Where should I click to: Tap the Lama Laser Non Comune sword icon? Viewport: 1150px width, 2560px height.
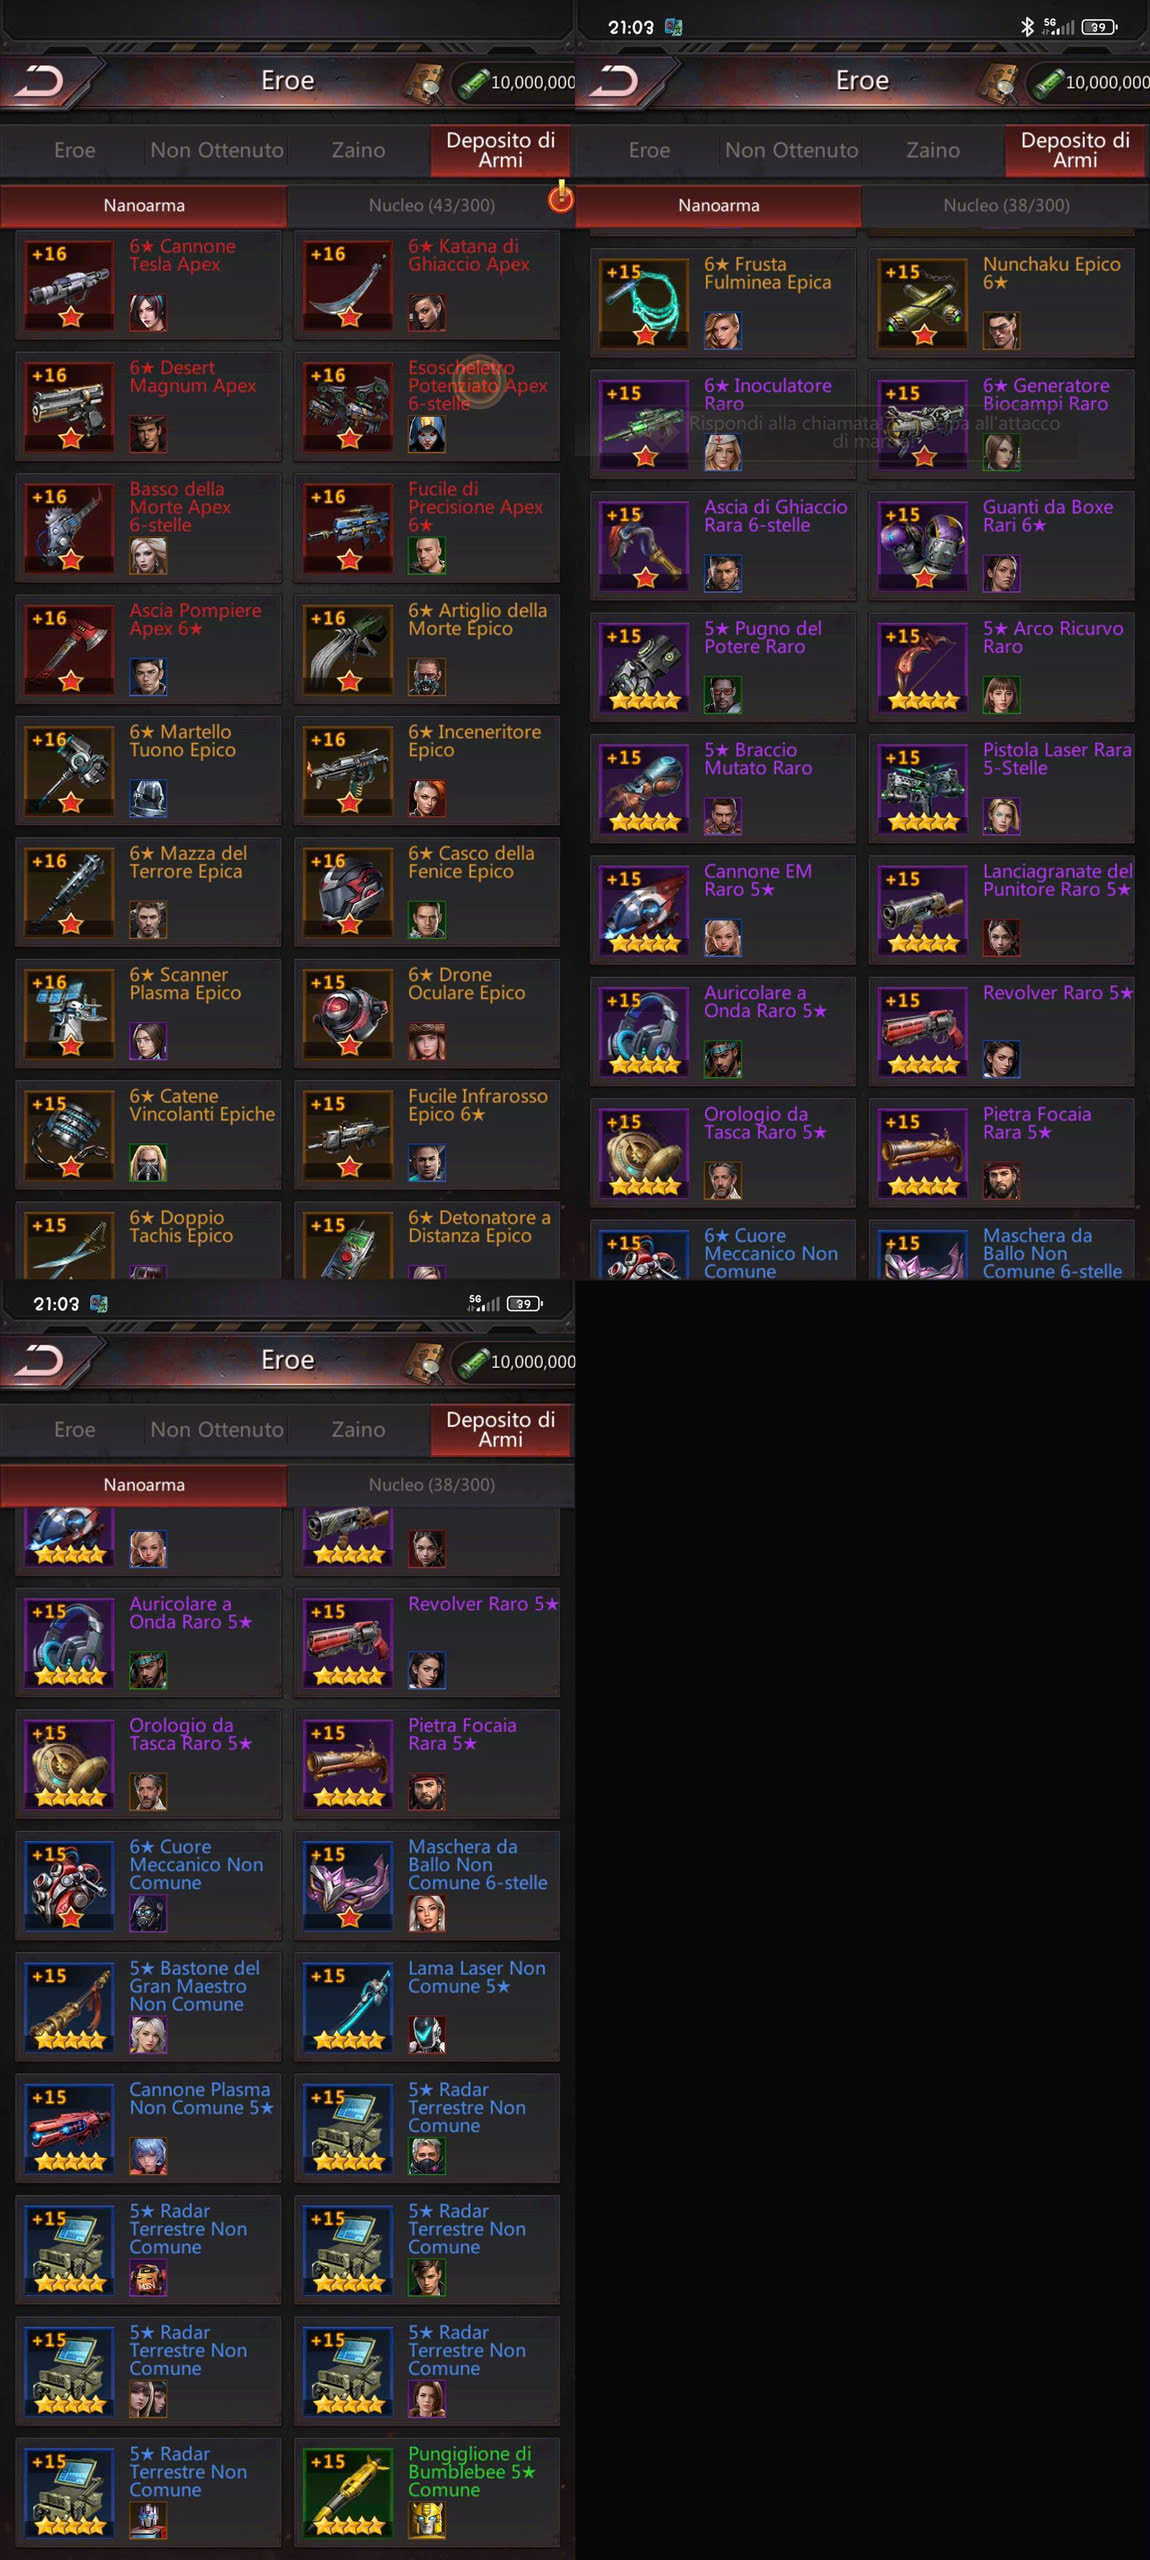pos(348,2007)
